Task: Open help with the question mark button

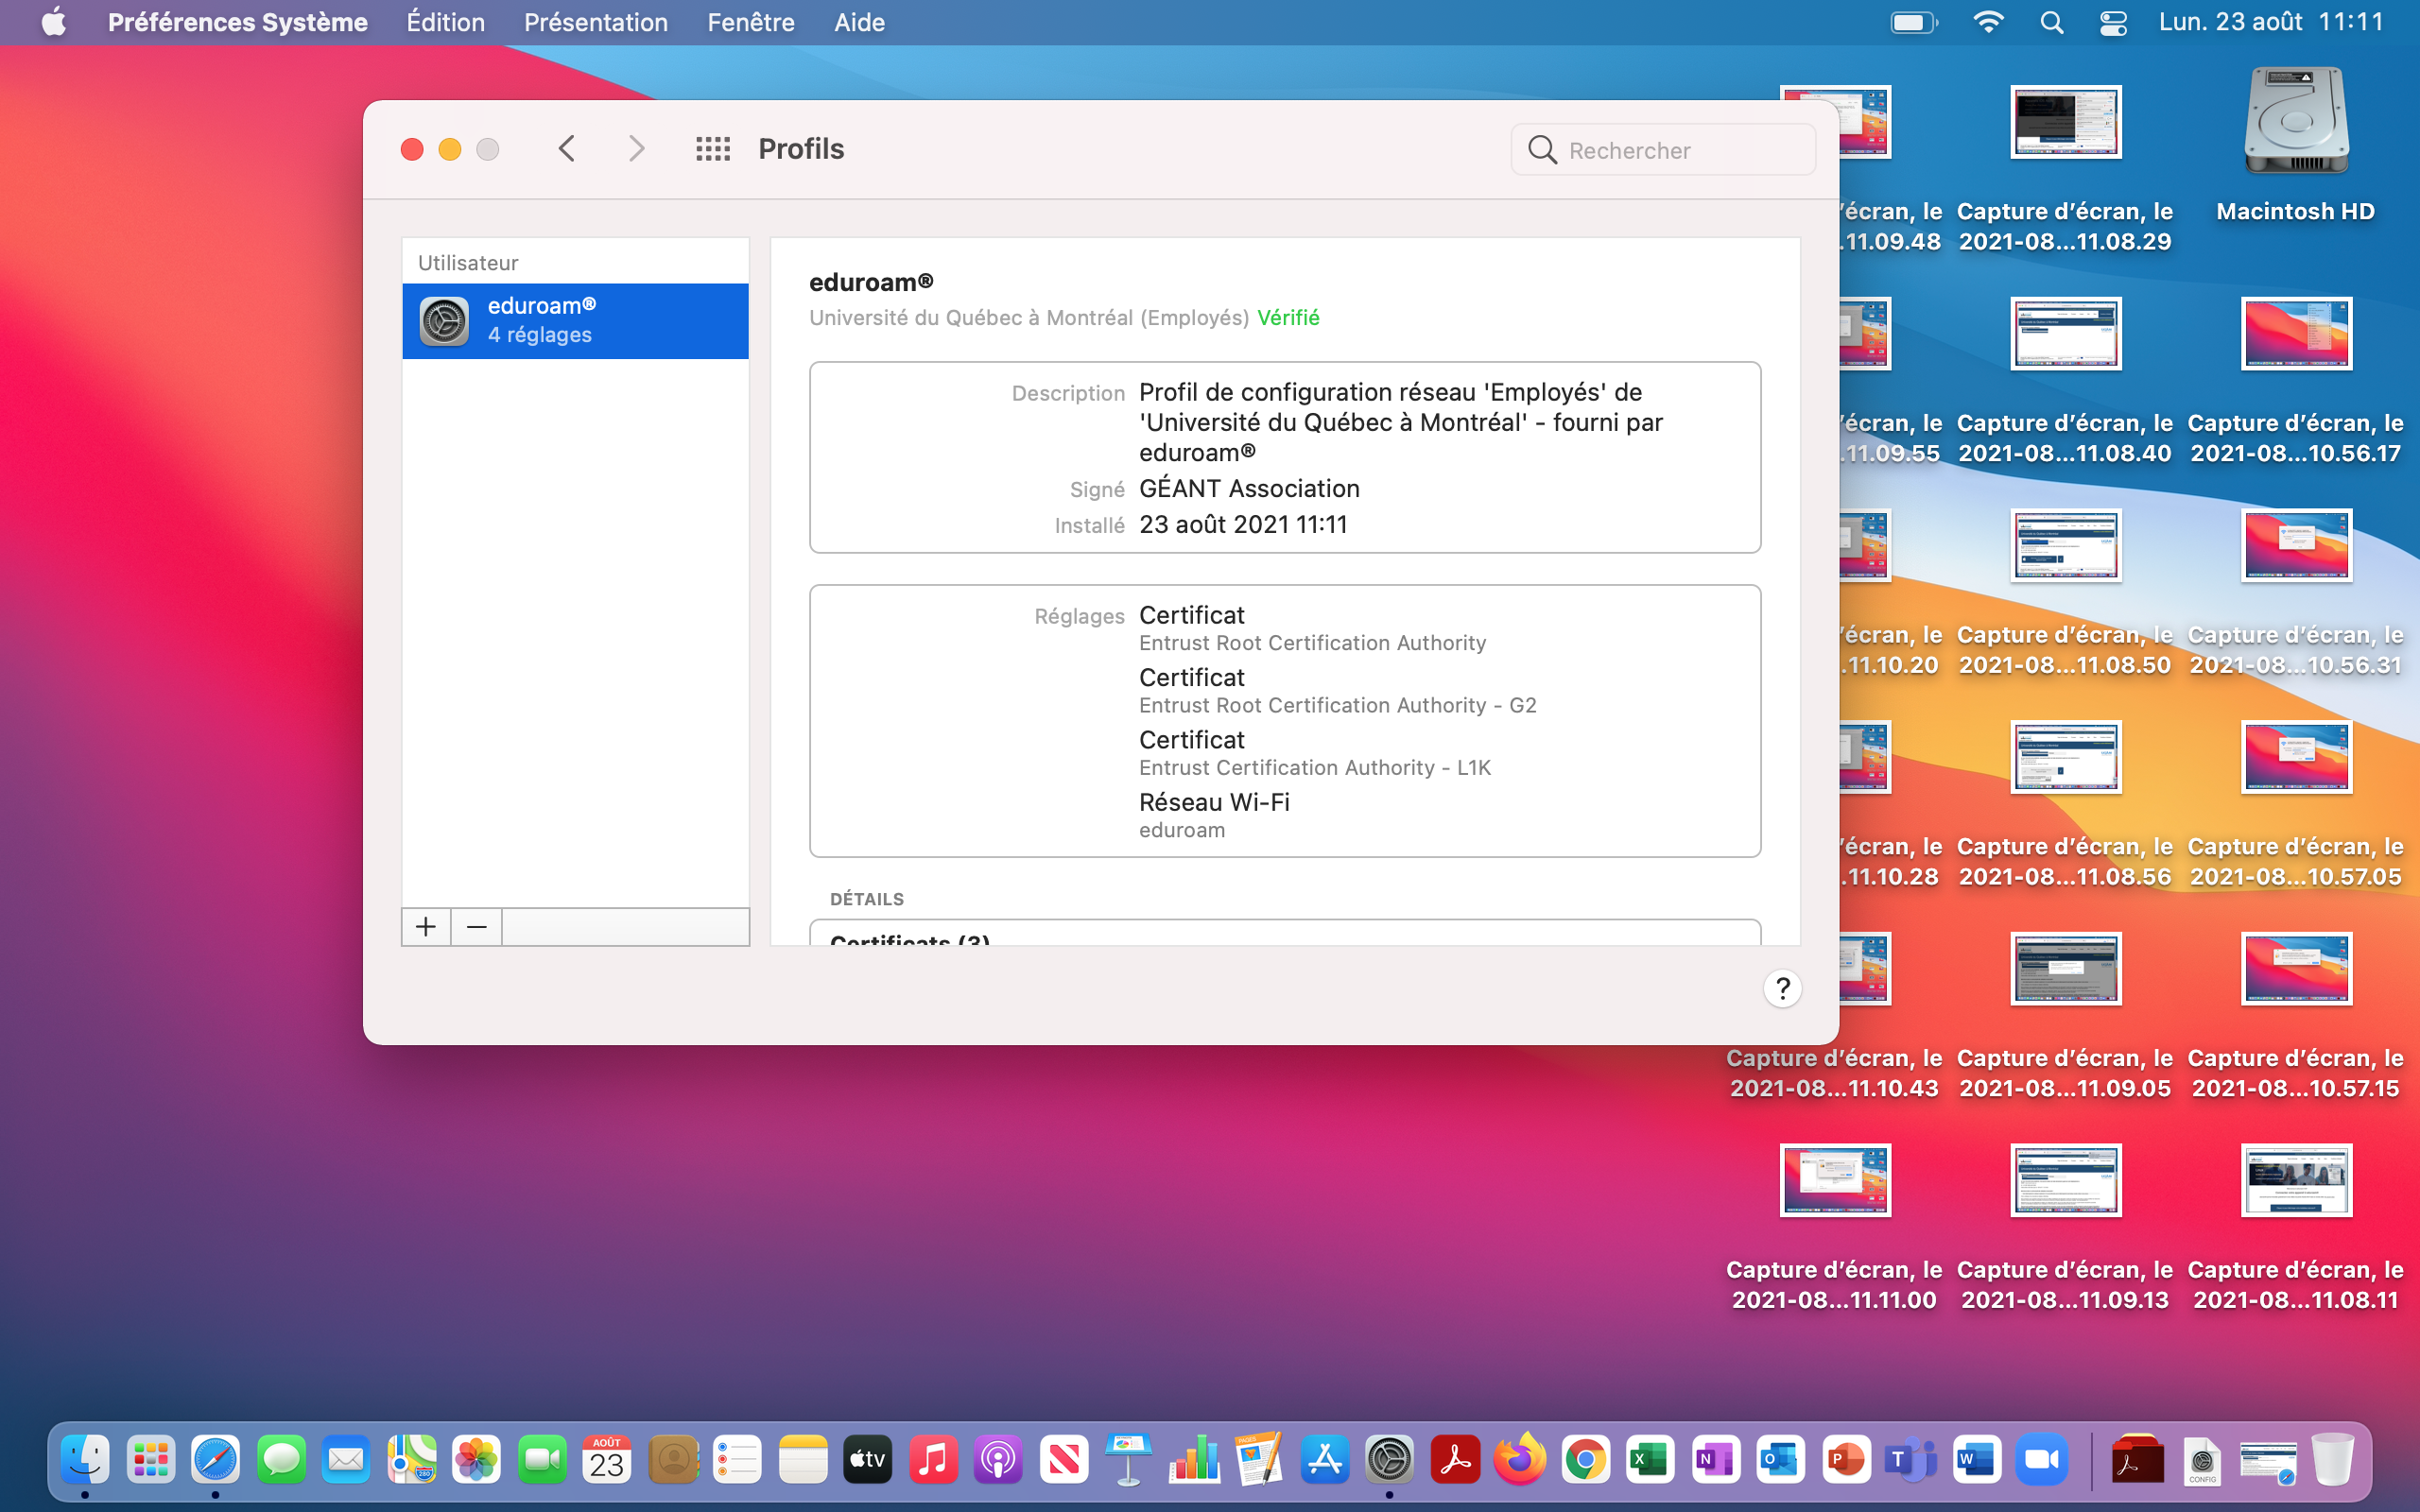Action: [1782, 988]
